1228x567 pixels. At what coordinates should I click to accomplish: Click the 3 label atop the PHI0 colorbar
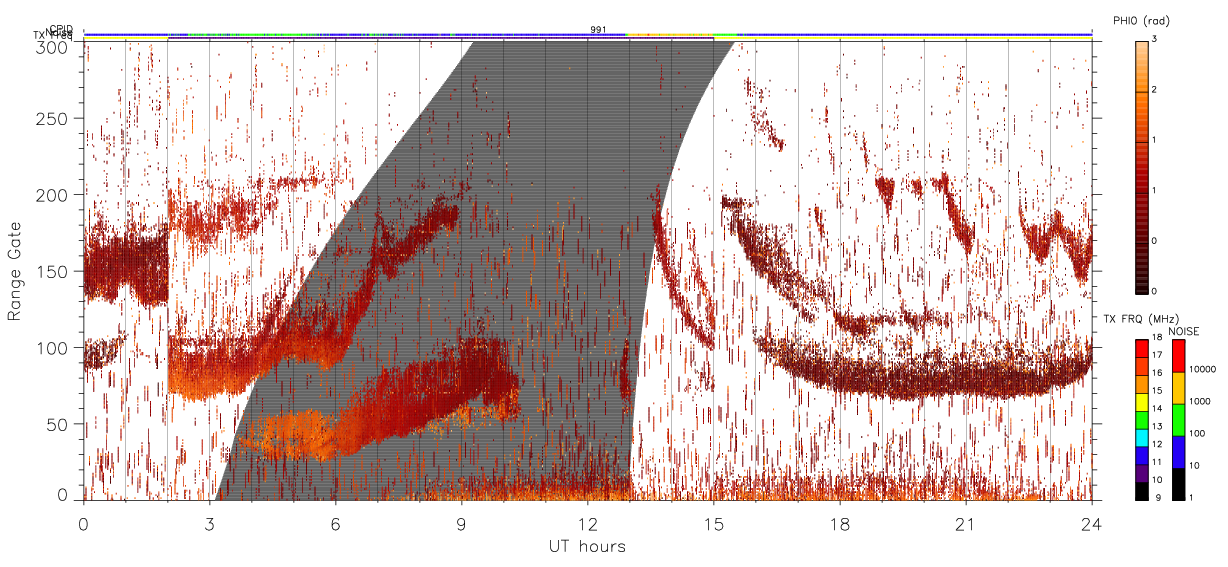[1154, 40]
